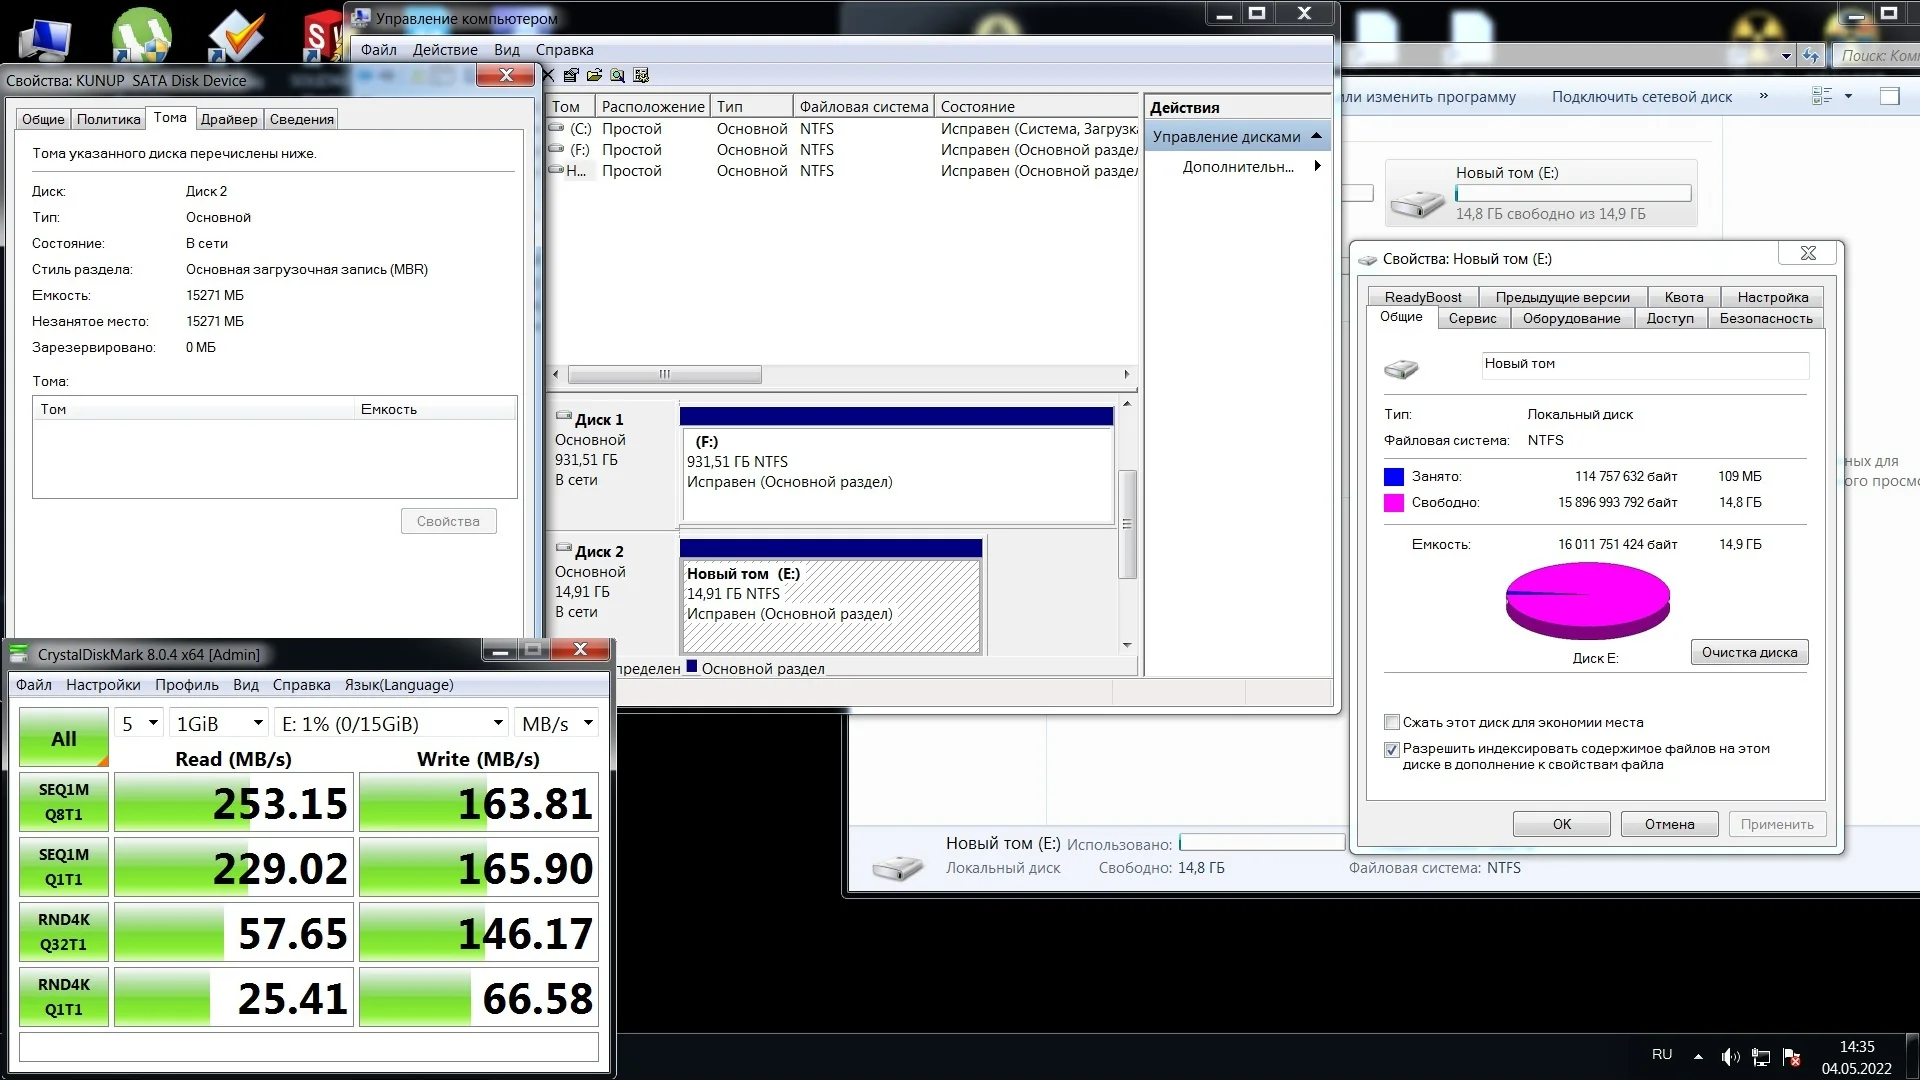Uncheck the allow file indexing checkbox
Viewport: 1920px width, 1081px height.
1391,749
